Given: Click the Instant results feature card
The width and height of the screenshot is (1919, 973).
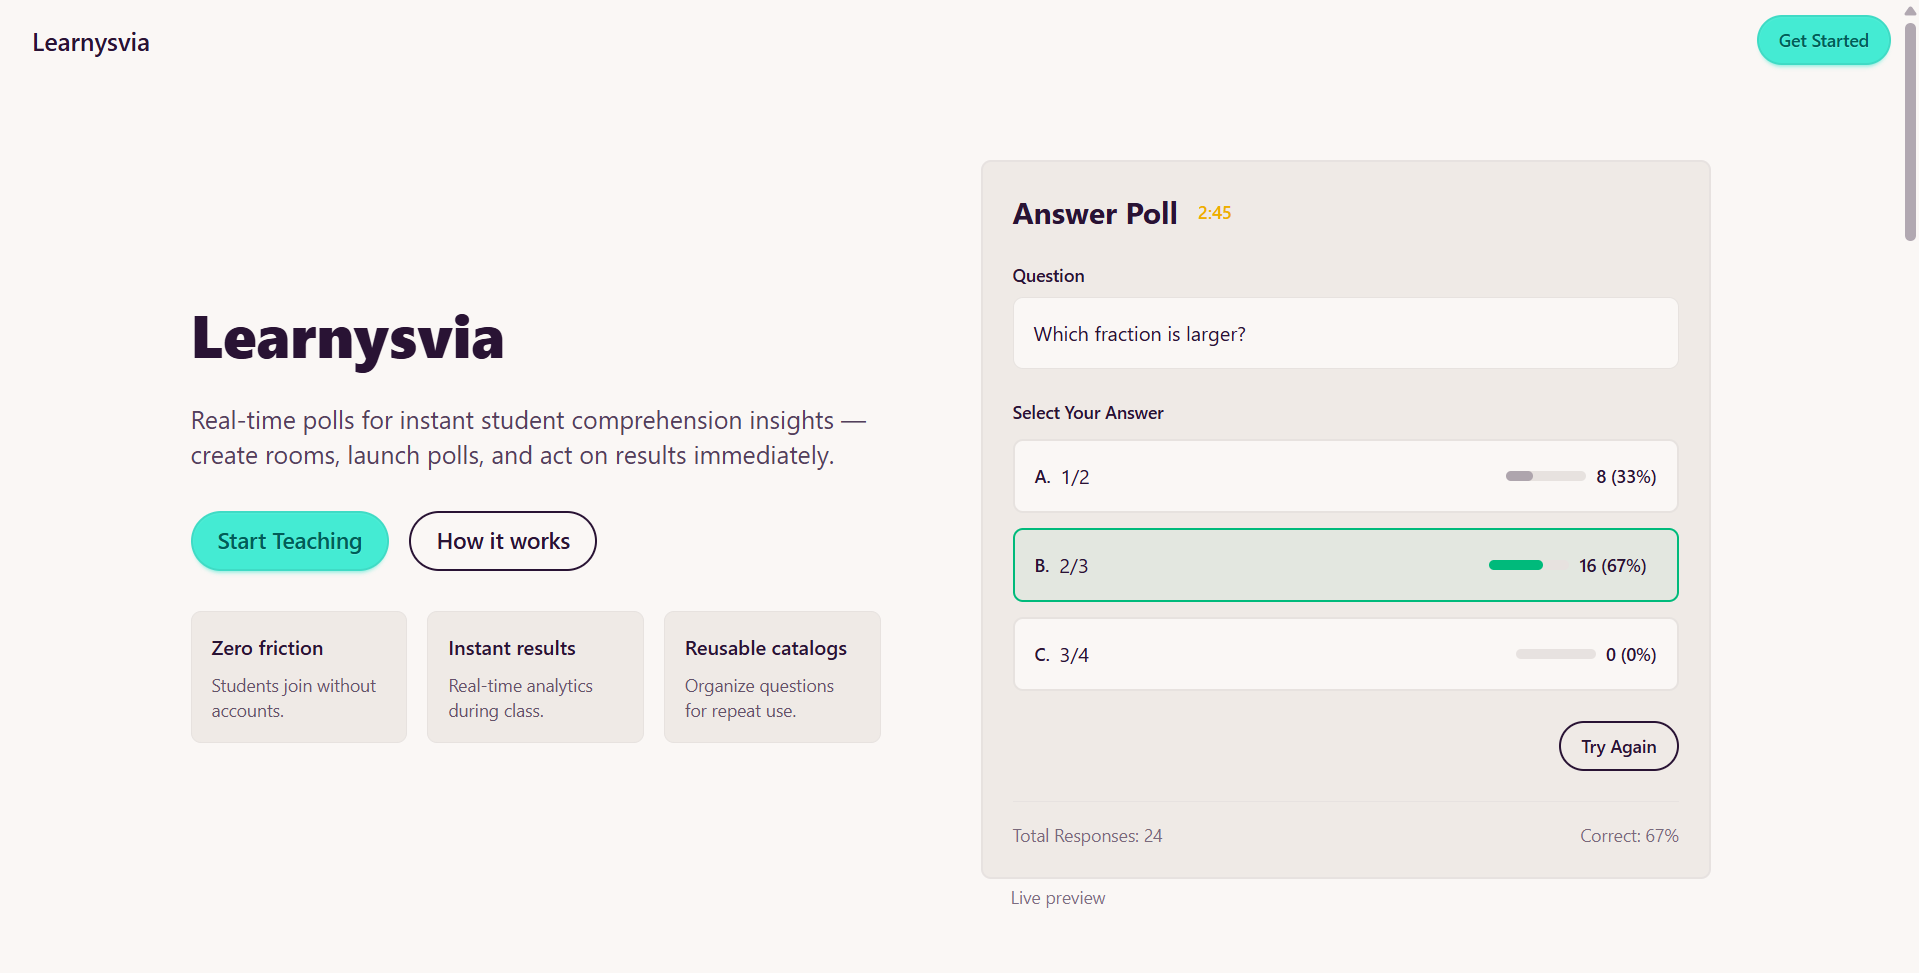Looking at the screenshot, I should (x=535, y=677).
